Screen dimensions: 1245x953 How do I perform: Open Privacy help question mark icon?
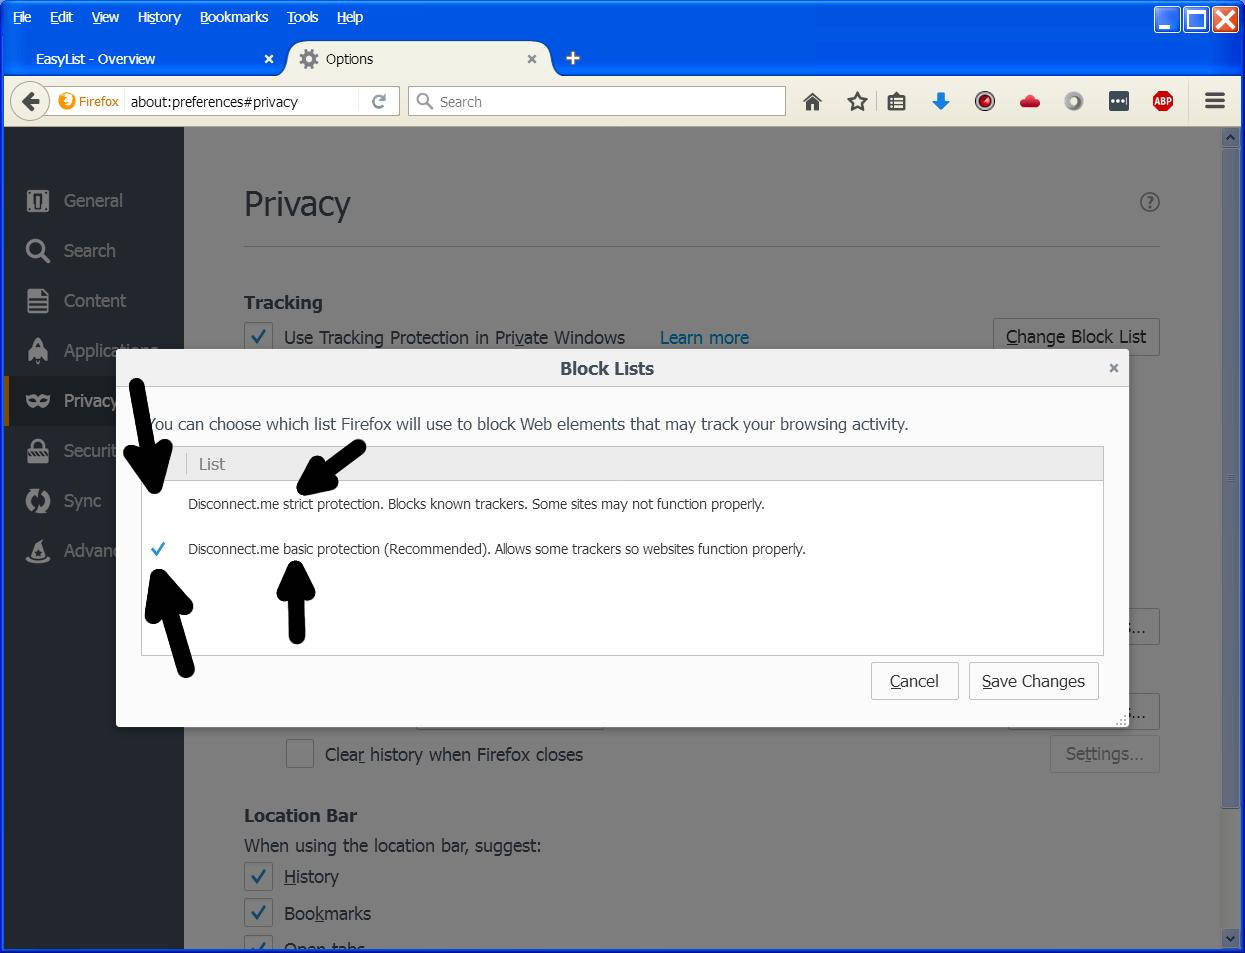1149,202
